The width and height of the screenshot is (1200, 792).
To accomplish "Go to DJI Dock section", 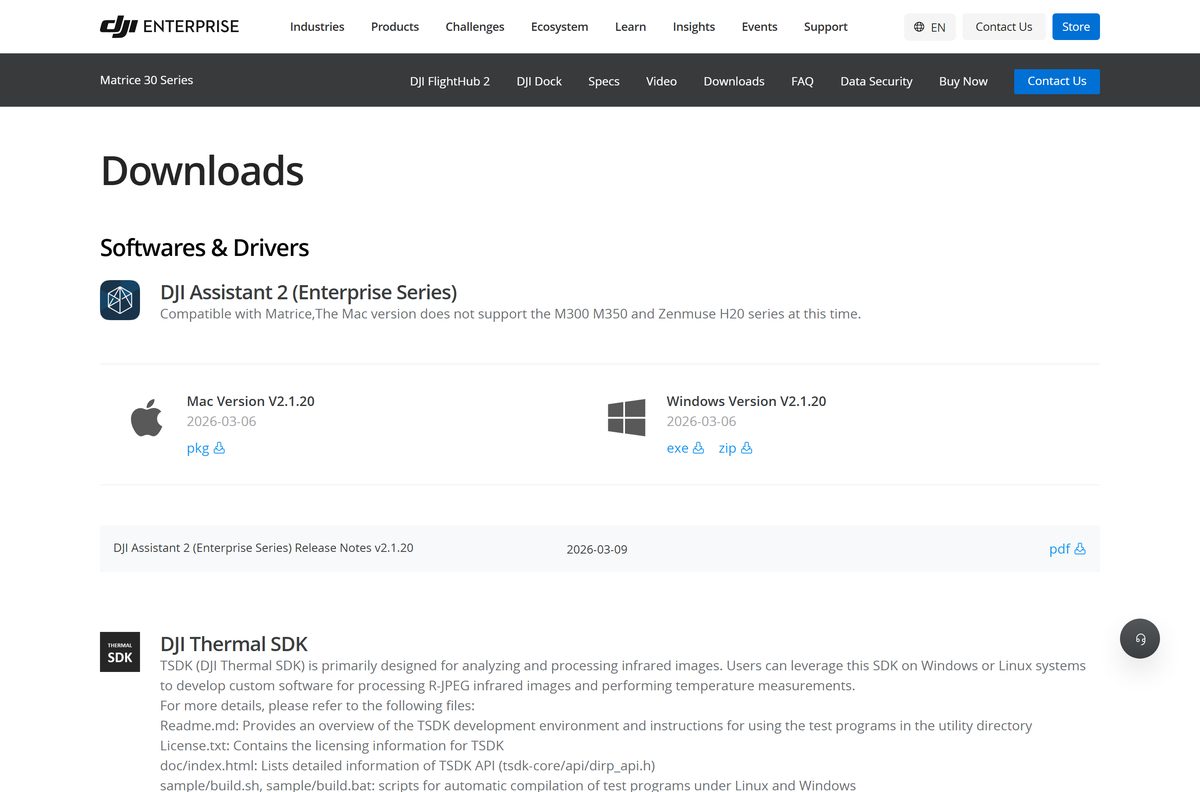I will 539,81.
